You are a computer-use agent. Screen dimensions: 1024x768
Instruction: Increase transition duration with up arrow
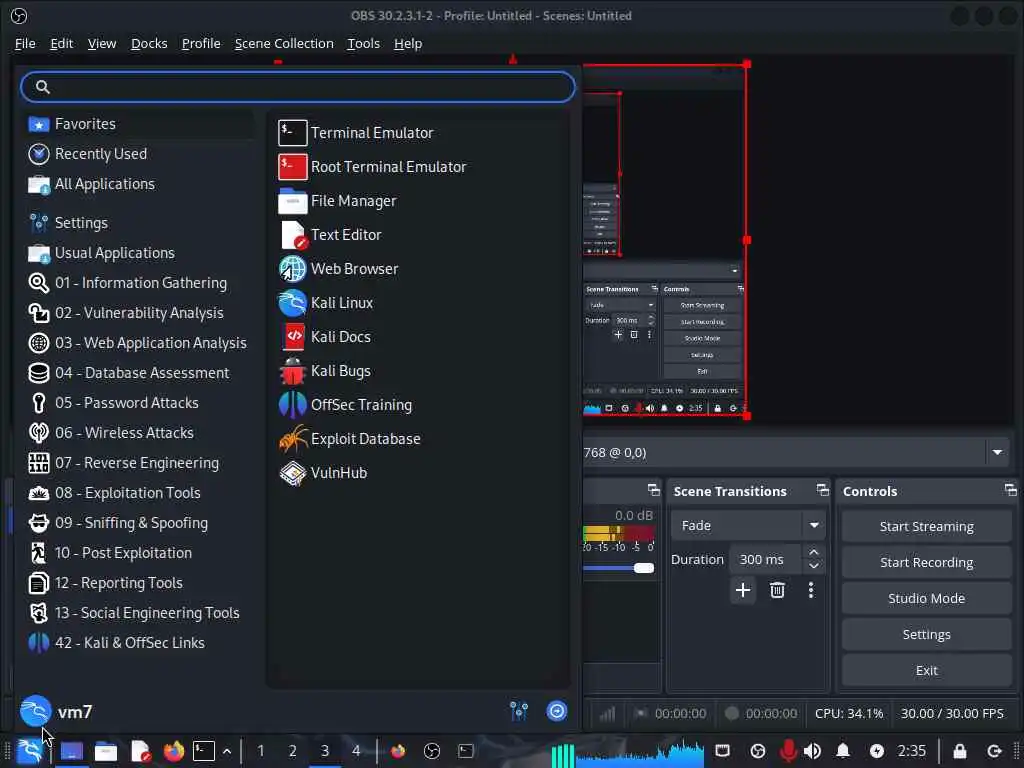(814, 552)
